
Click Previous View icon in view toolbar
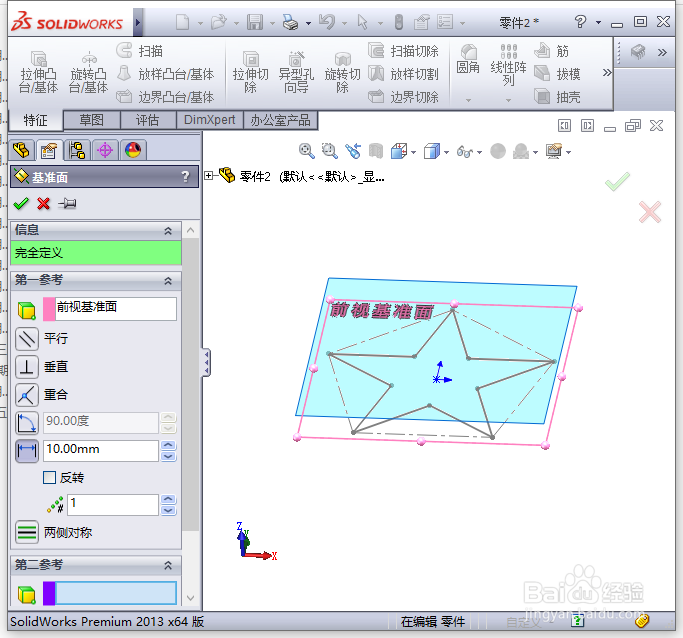tap(353, 152)
